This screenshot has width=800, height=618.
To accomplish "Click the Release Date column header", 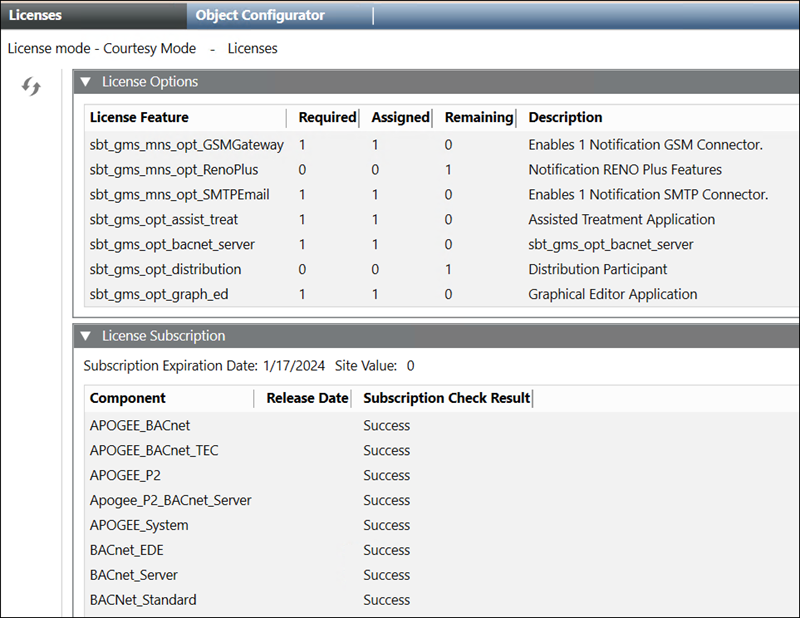I will point(307,398).
